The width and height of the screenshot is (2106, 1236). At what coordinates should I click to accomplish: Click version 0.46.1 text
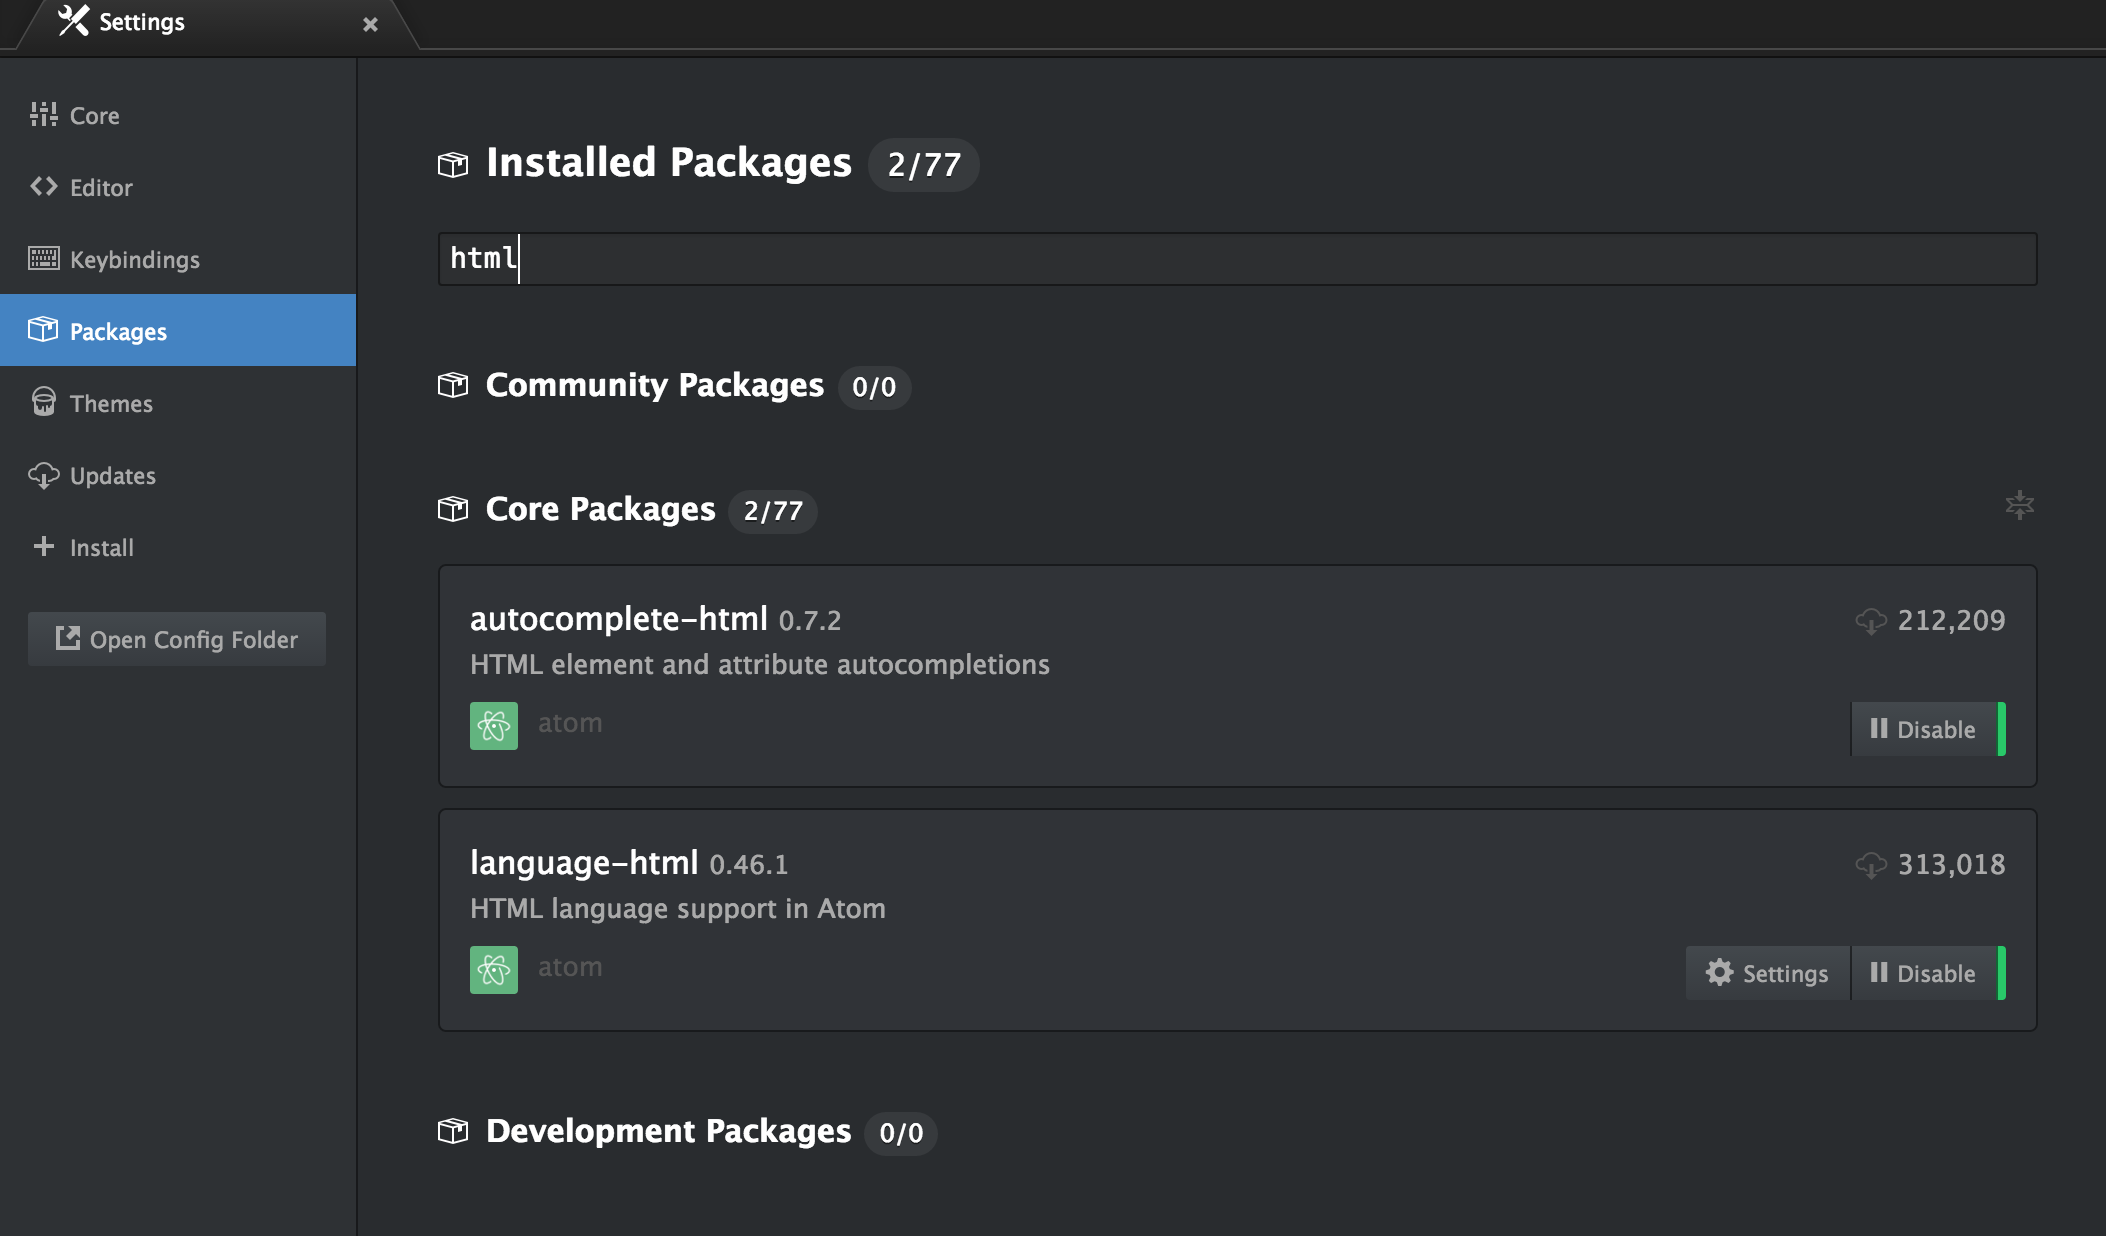point(749,865)
